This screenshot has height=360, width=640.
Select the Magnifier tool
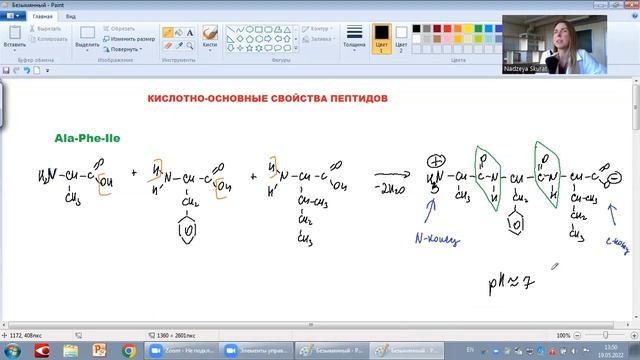click(190, 46)
